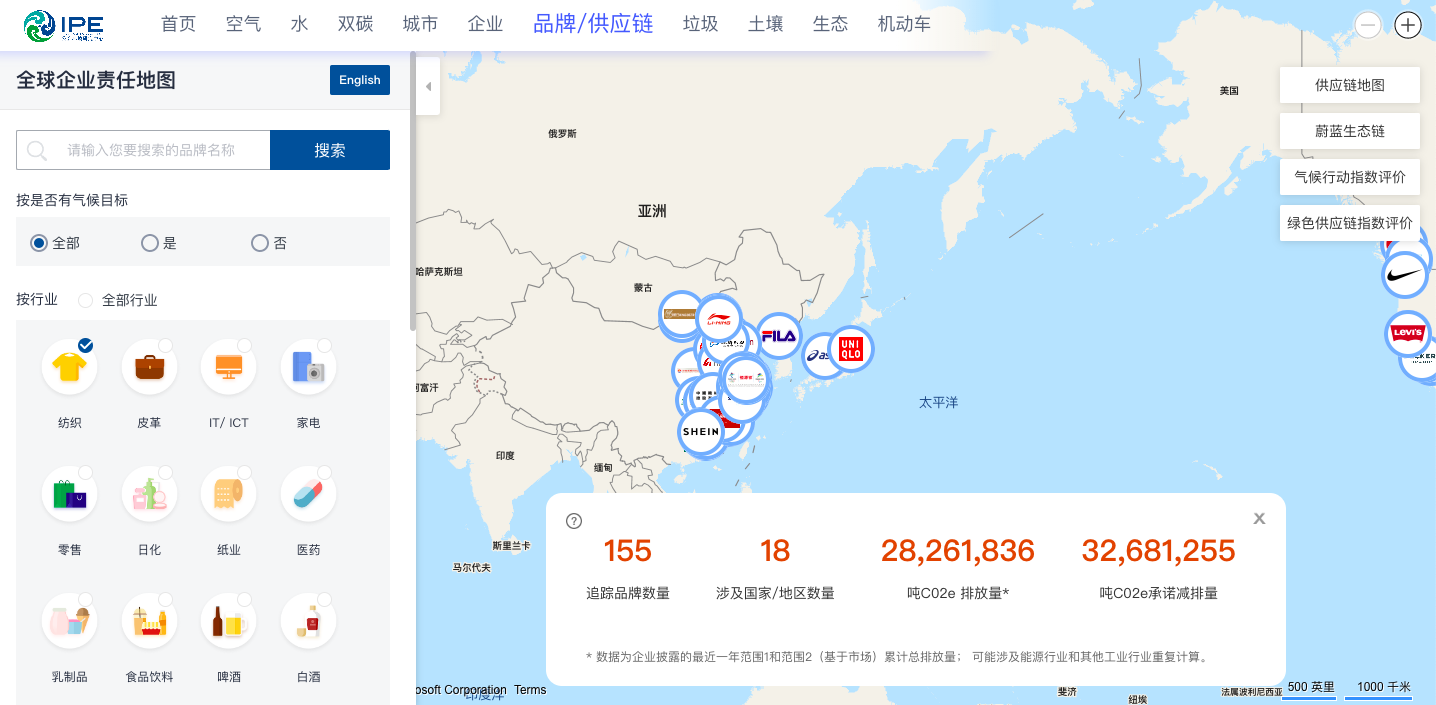Open the 品牌/供应链 brand supply chain menu
Viewport: 1436px width, 705px height.
coord(593,24)
